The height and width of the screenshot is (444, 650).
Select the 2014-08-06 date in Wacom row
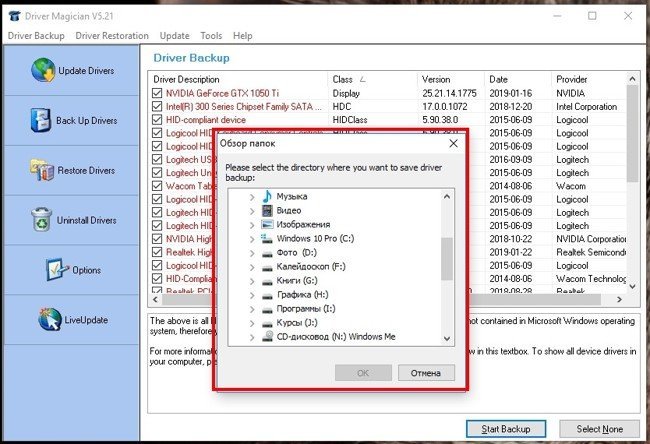[511, 186]
